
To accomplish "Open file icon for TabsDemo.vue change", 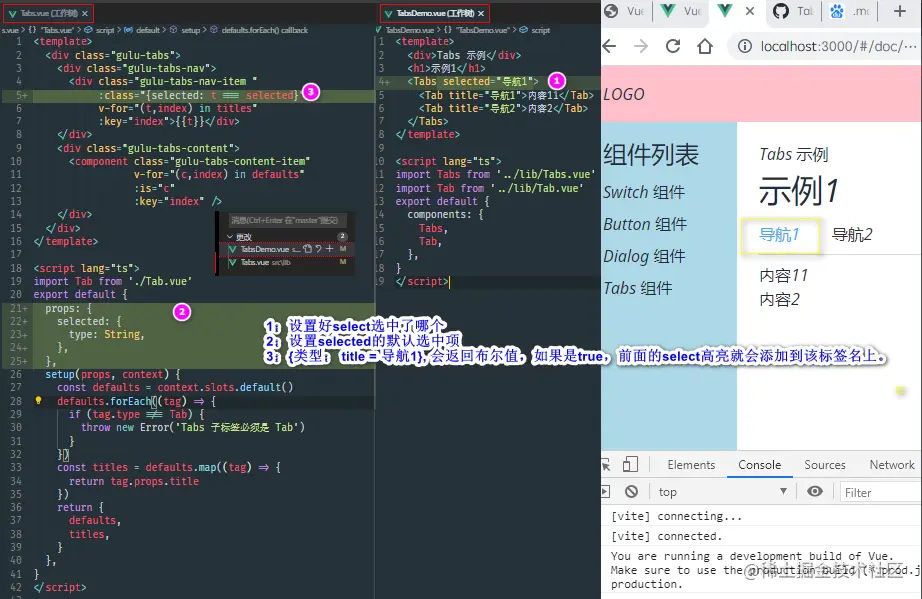I will coord(307,249).
